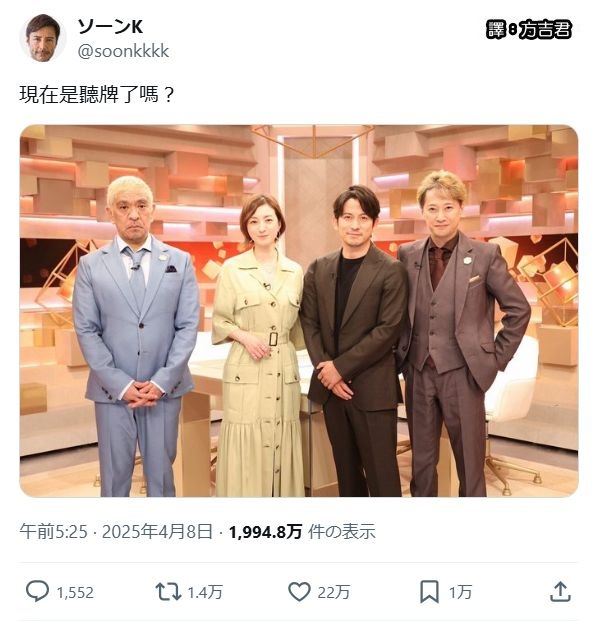
Task: Click the man in three-piece suit with vest
Action: (459, 334)
